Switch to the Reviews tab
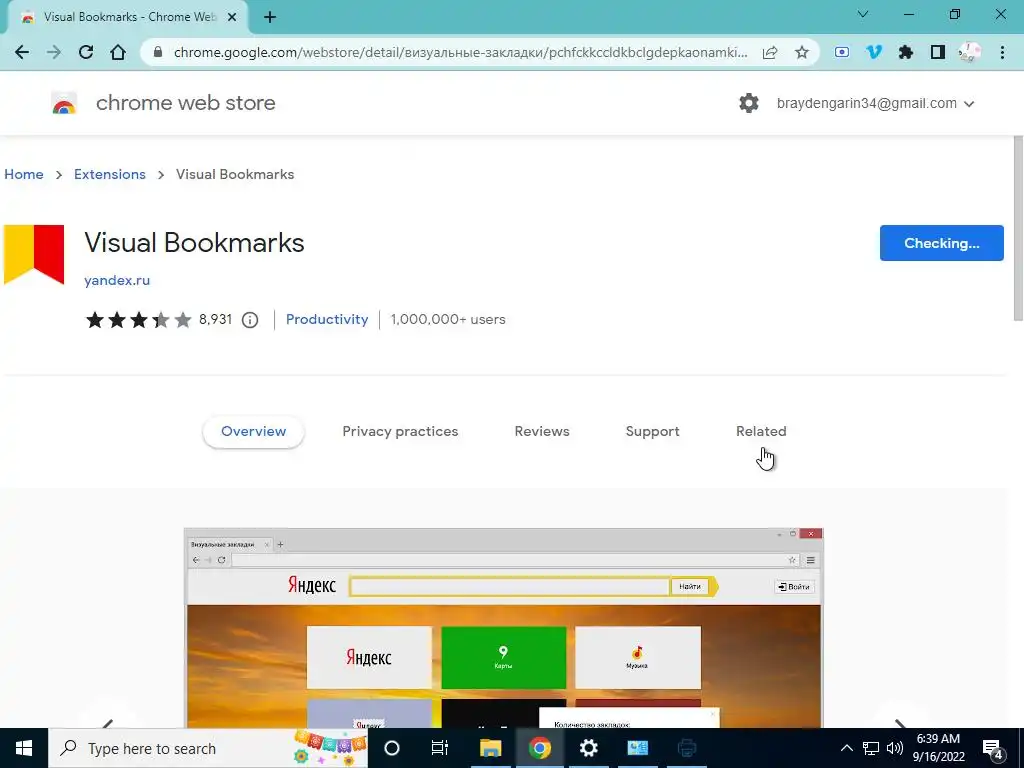The image size is (1024, 768). point(542,431)
